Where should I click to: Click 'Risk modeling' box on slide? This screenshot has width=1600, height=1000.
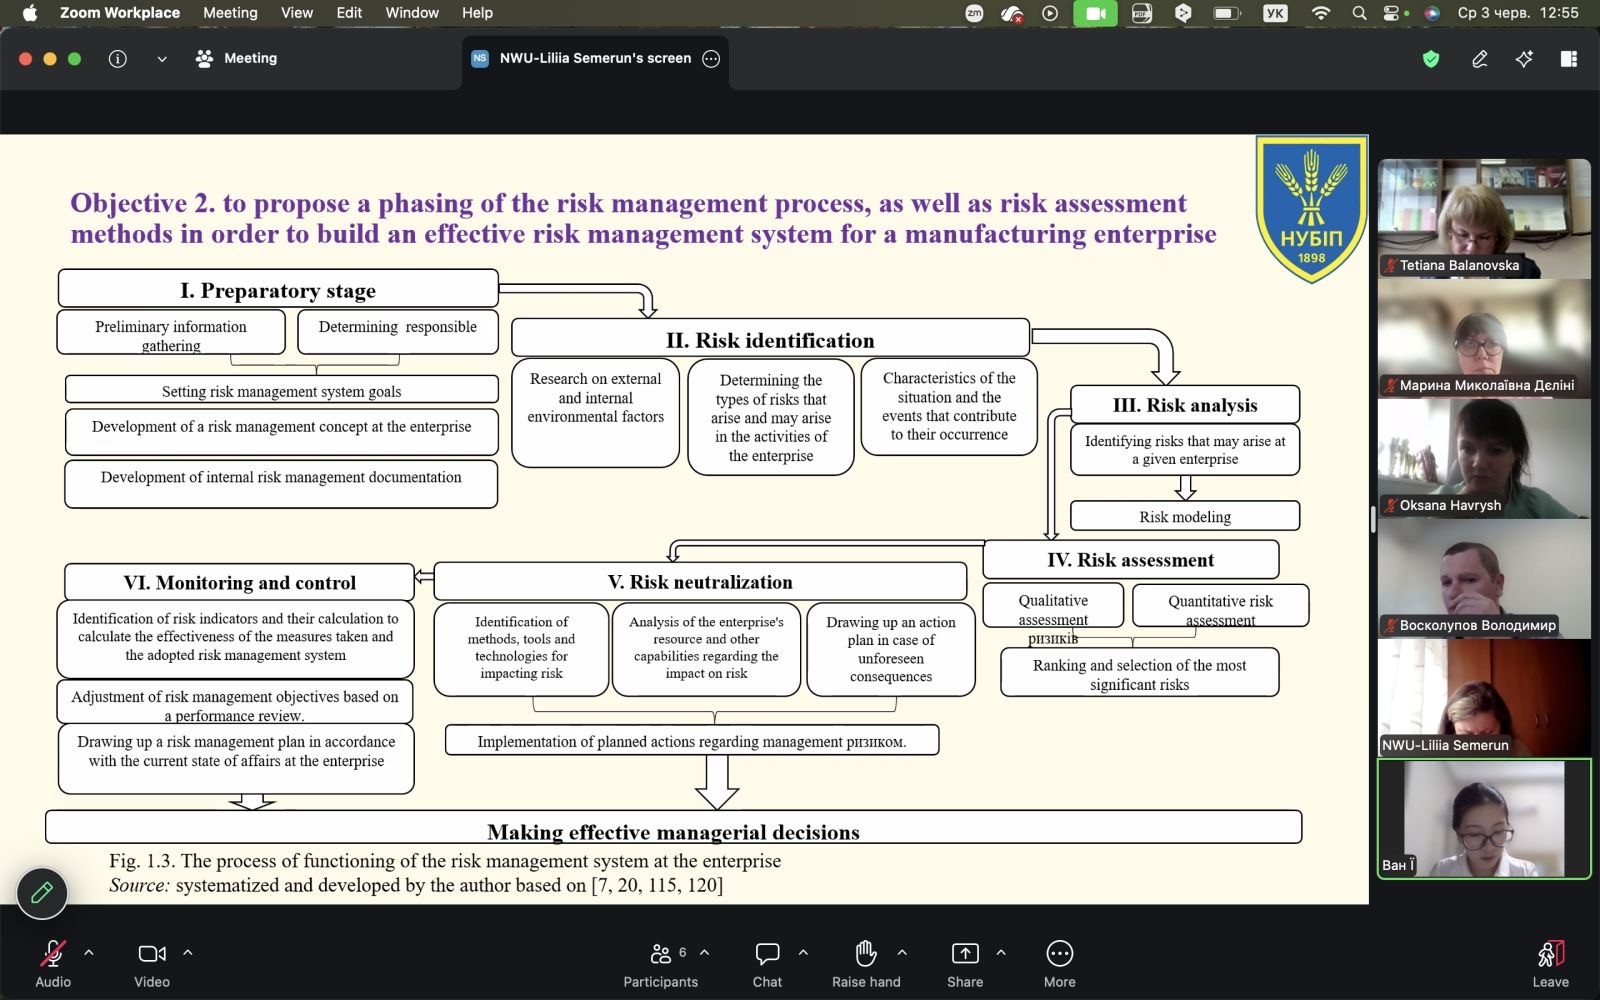1185,516
